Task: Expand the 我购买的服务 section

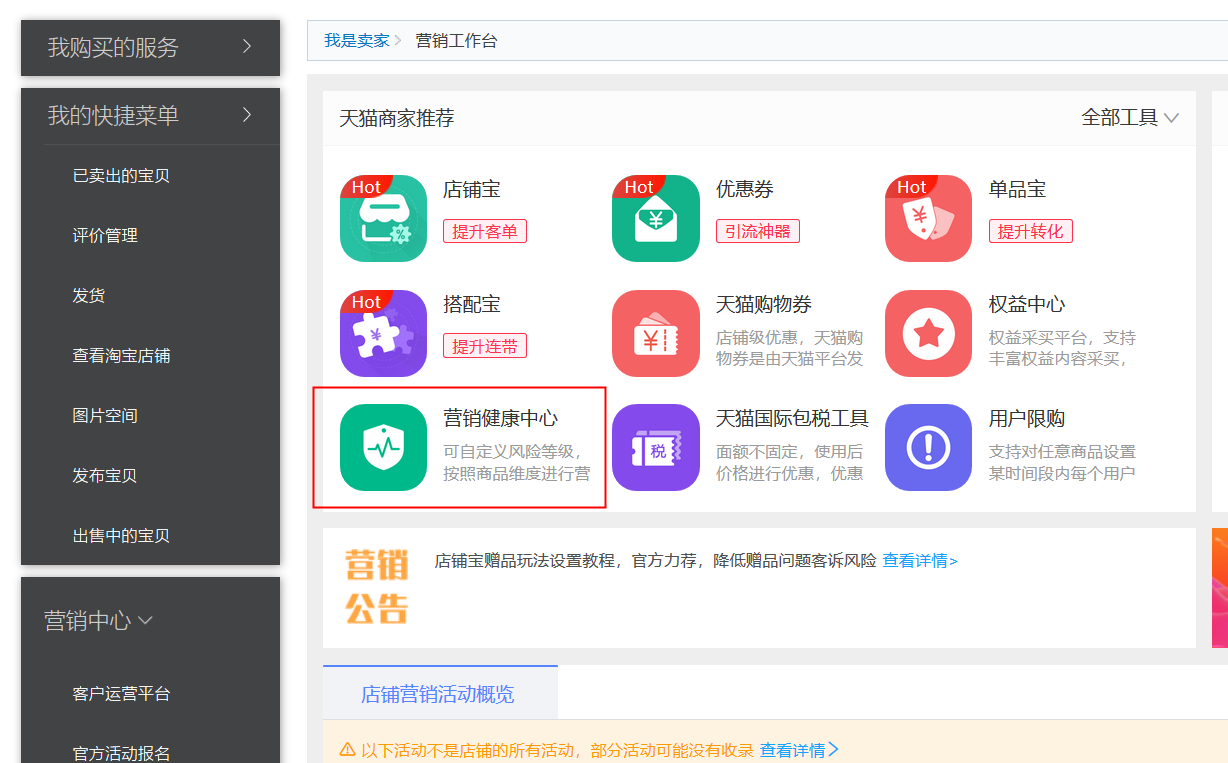Action: click(150, 47)
